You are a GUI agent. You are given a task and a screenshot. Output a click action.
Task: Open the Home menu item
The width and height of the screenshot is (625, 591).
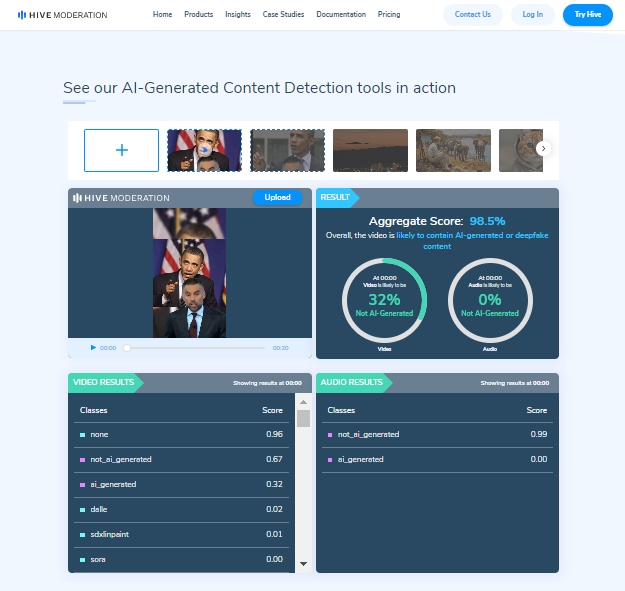pos(162,14)
